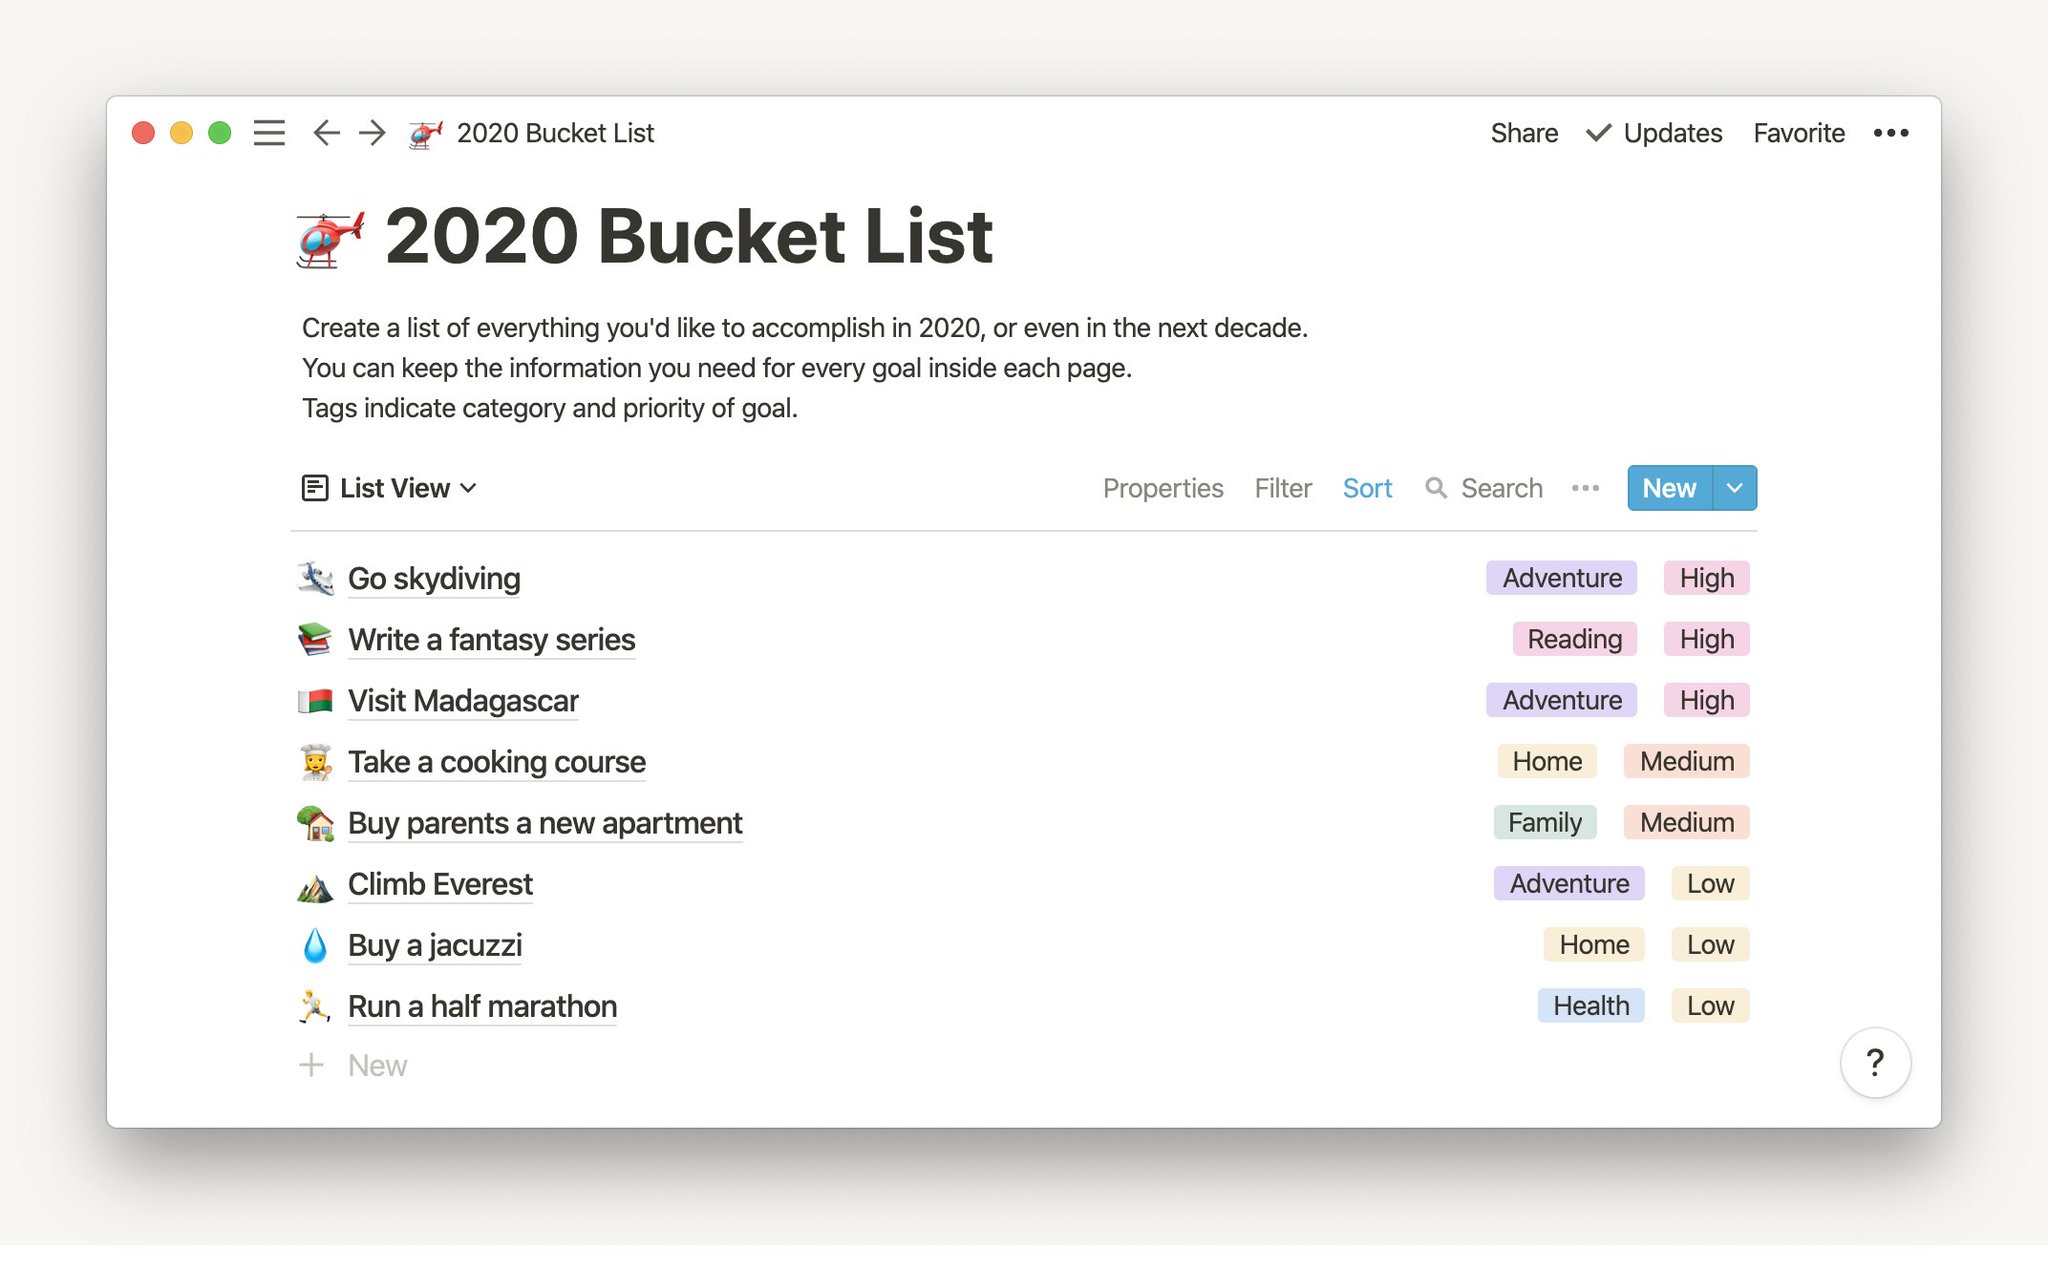Mark the page as Favorite
Image resolution: width=2048 pixels, height=1269 pixels.
pos(1799,133)
